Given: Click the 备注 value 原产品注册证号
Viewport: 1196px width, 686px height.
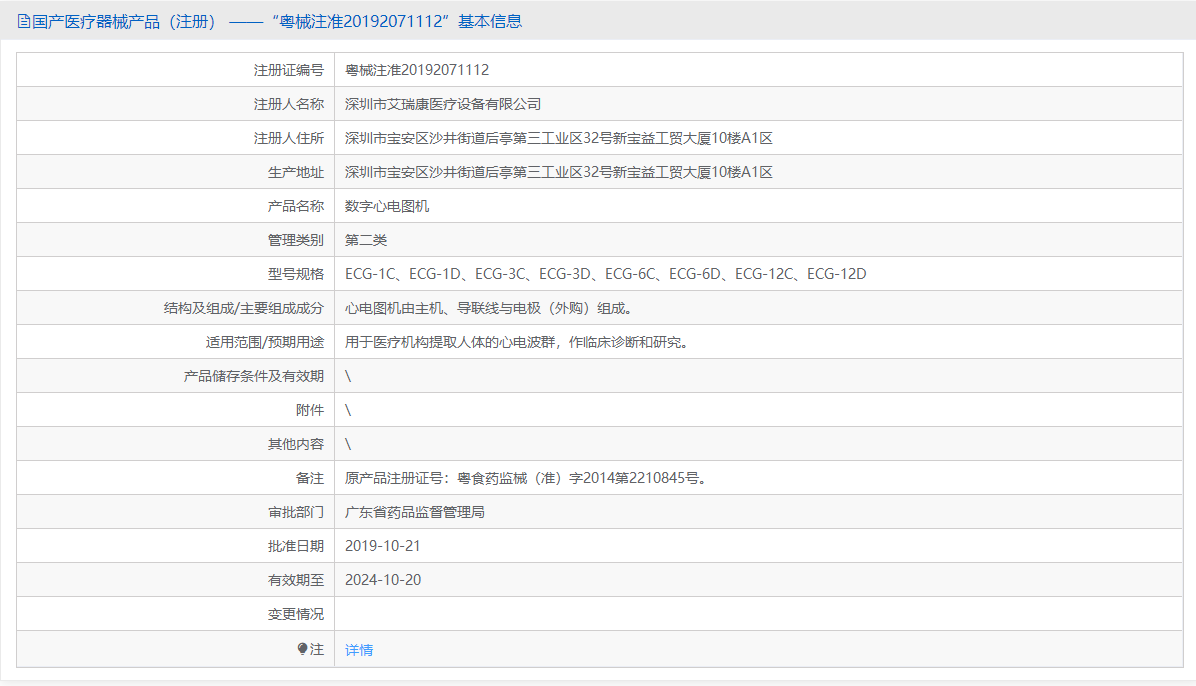Looking at the screenshot, I should [x=526, y=478].
